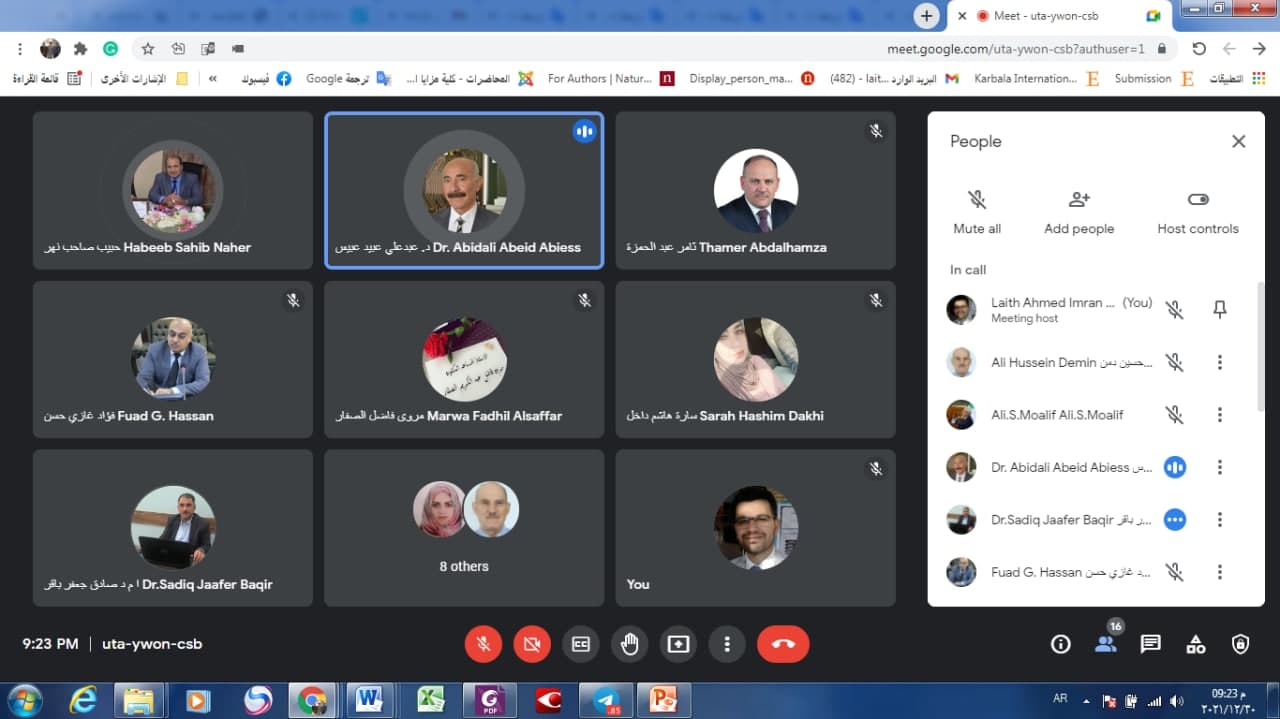Open the chat with everyone panel
The image size is (1280, 719).
pyautogui.click(x=1150, y=644)
